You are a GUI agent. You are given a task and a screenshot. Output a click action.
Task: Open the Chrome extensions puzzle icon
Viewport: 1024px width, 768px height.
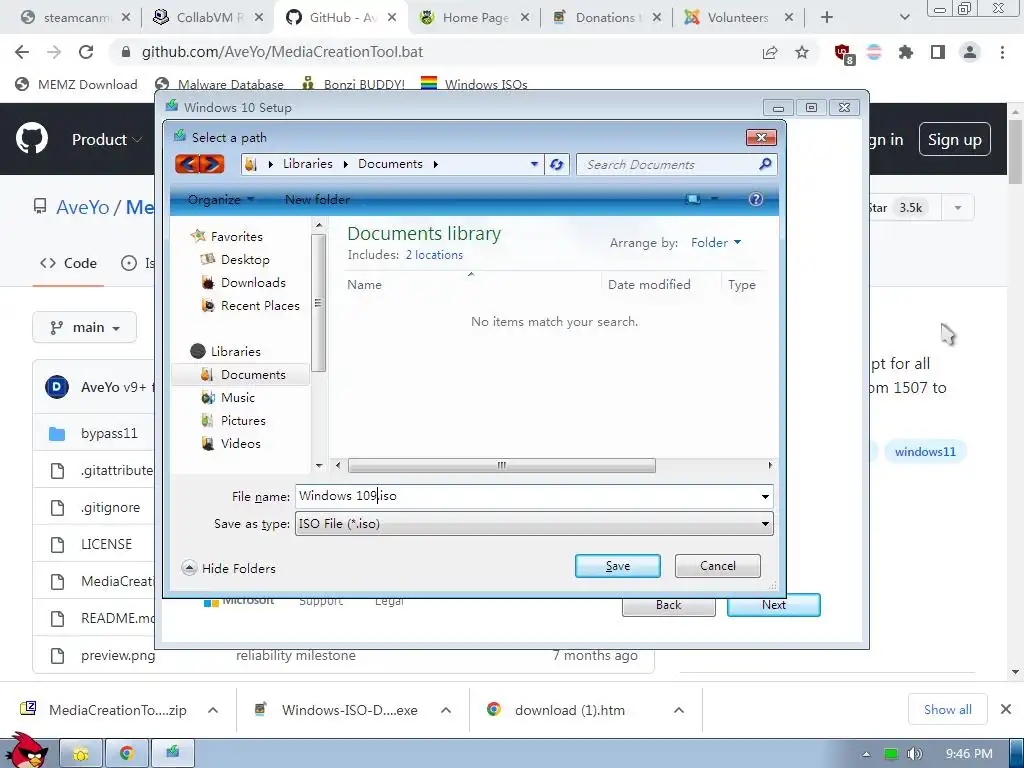pos(906,52)
